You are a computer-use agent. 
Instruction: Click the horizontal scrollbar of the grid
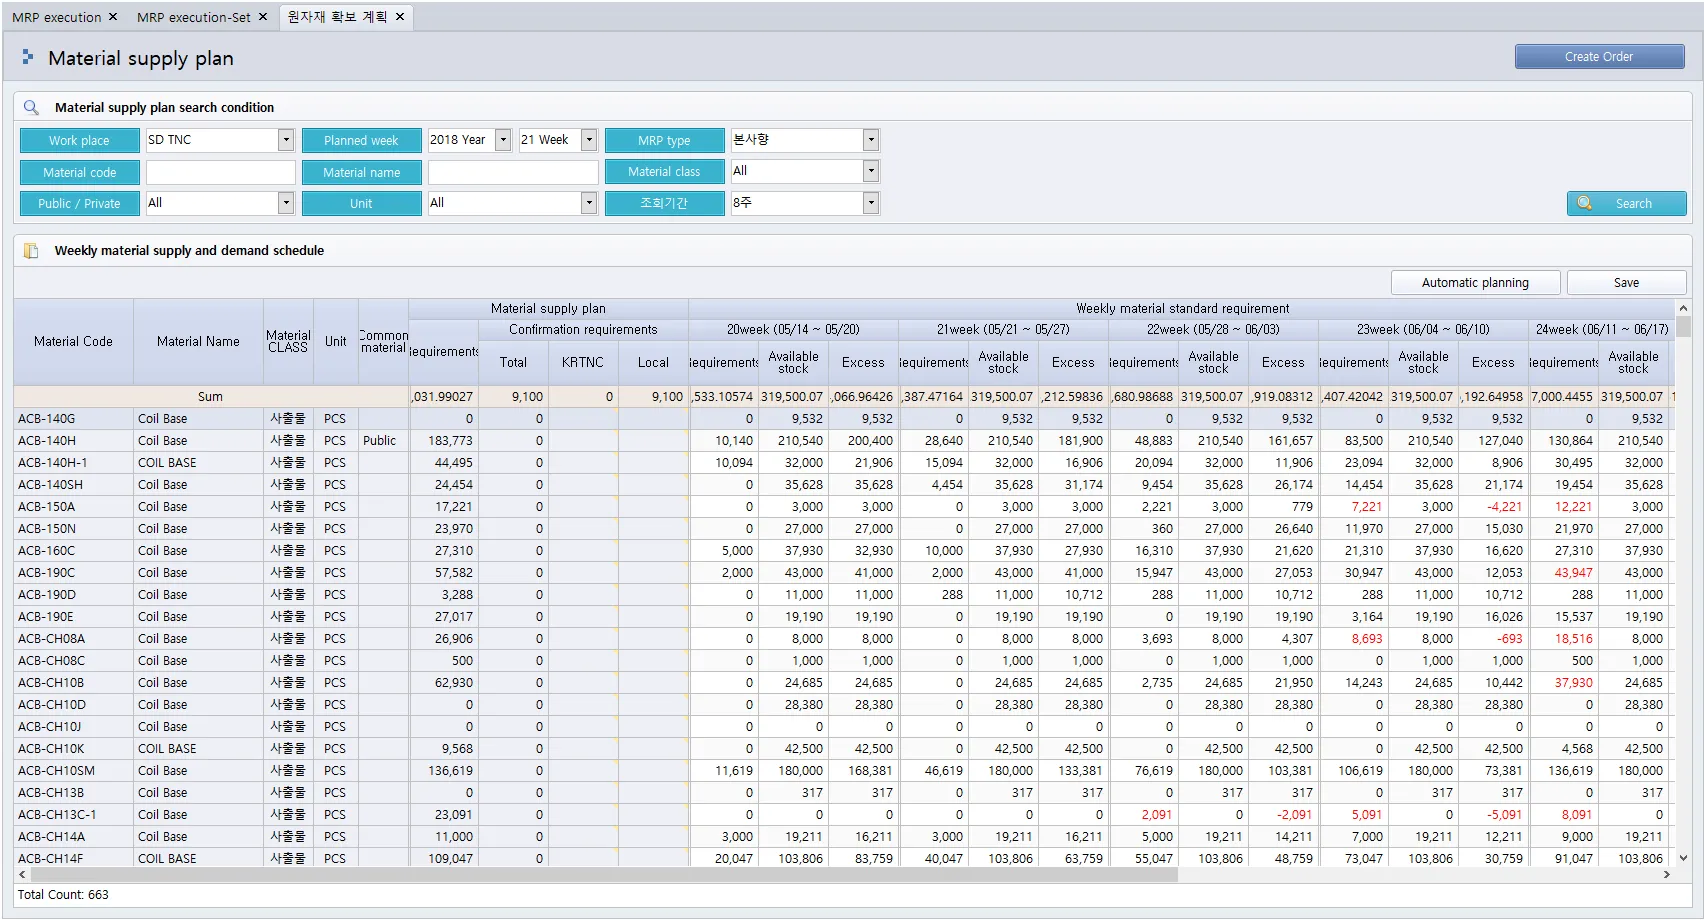603,874
